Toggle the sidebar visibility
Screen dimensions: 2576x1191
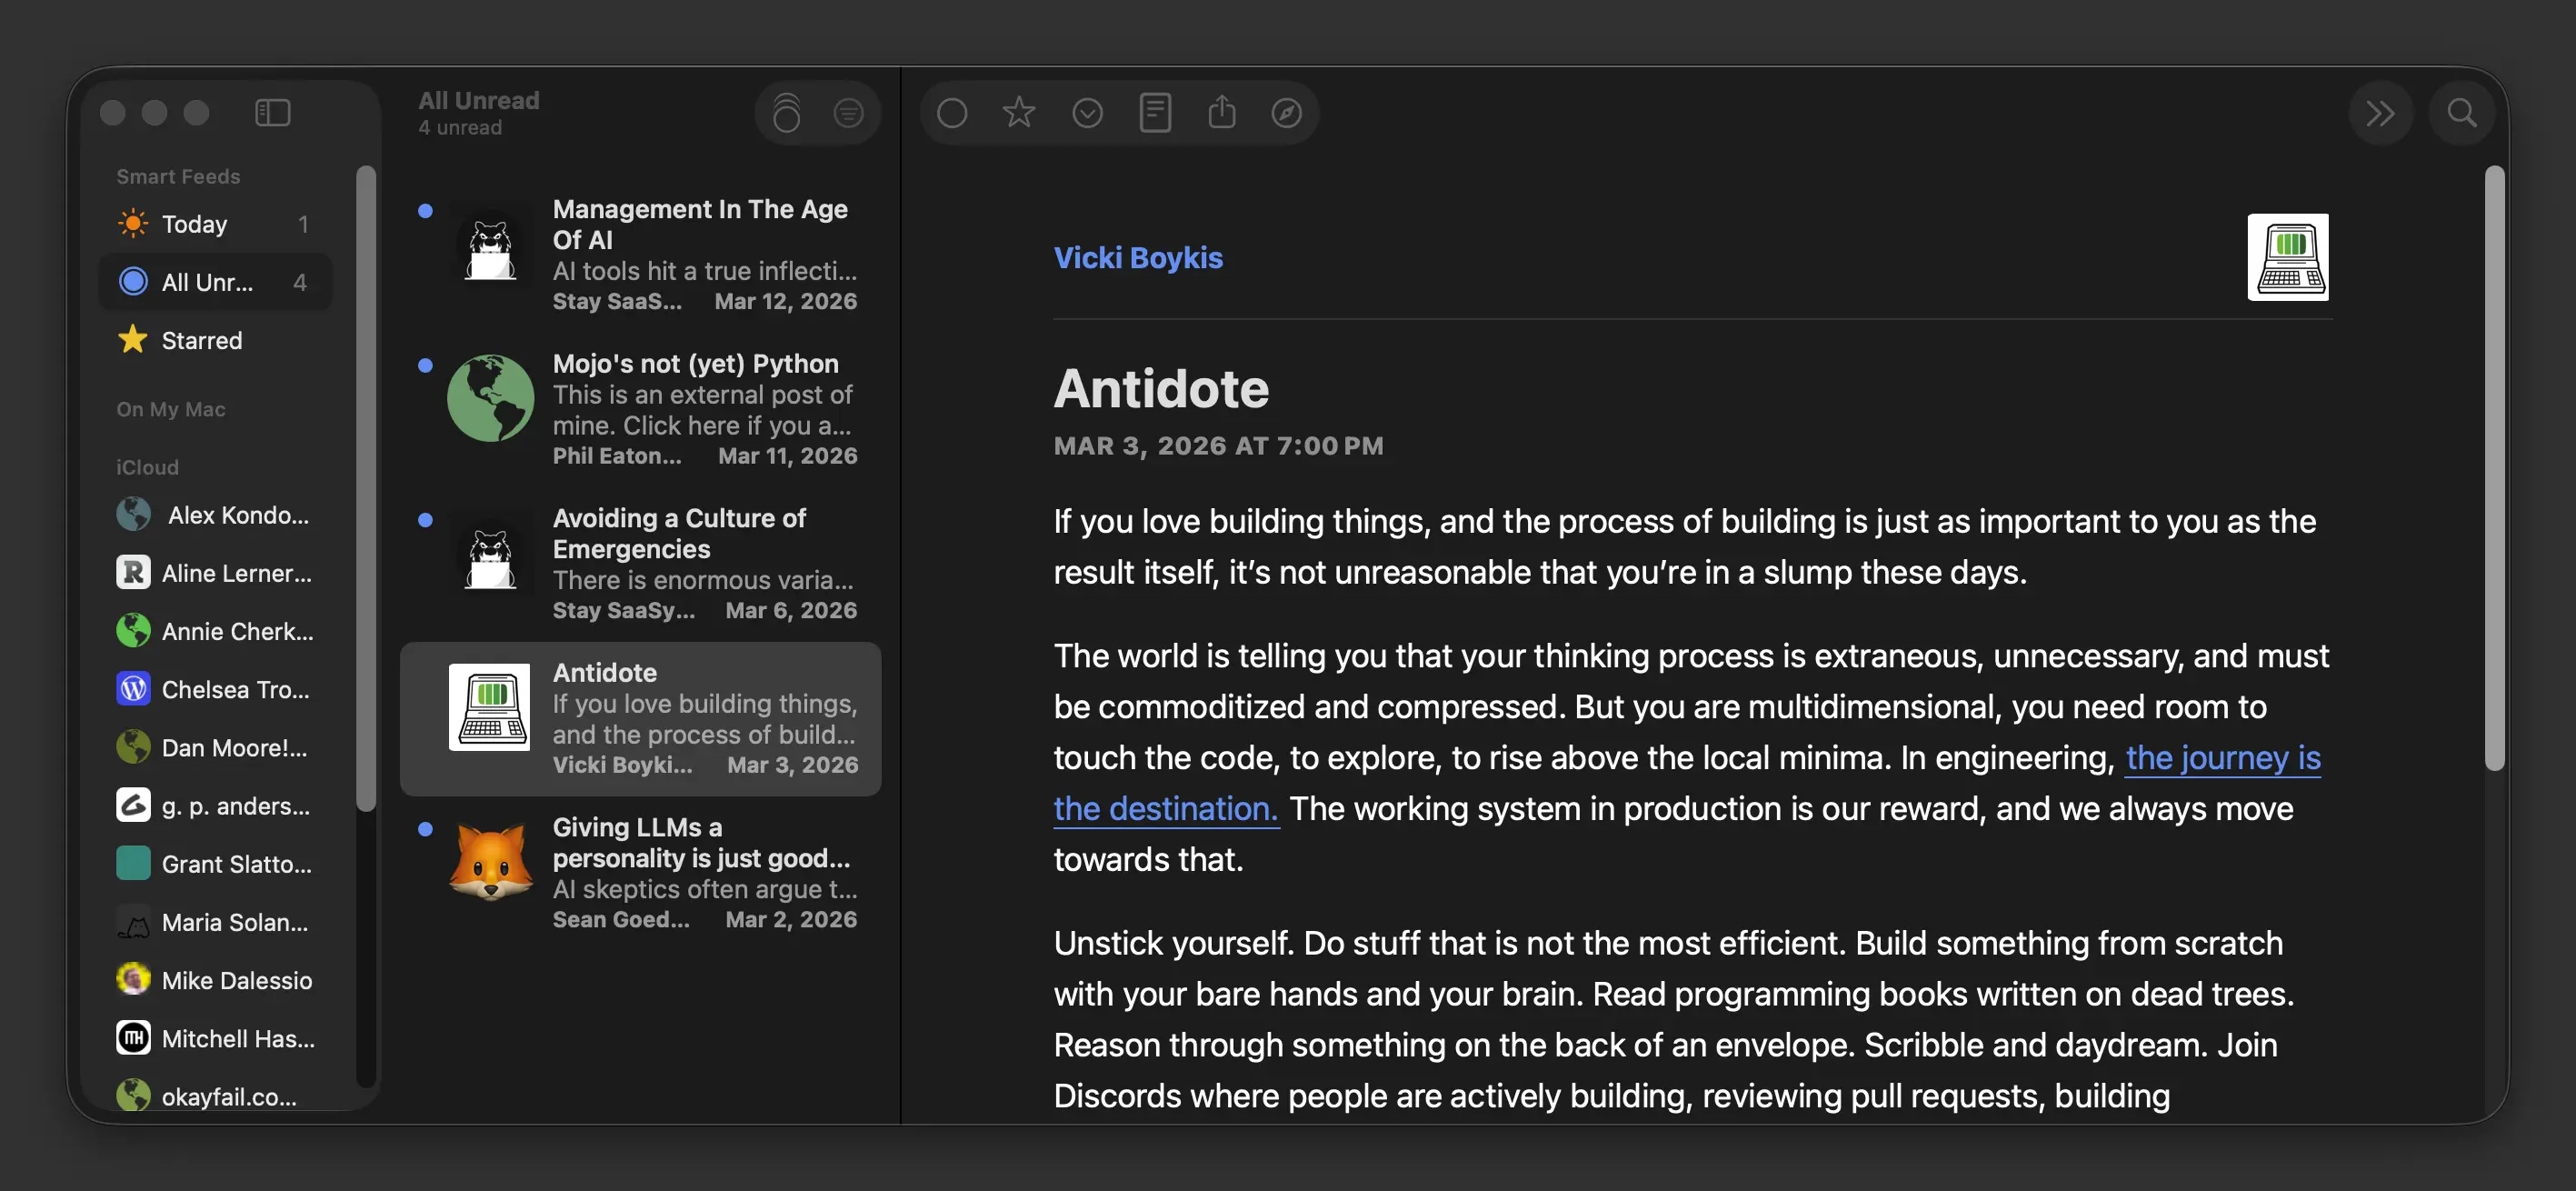click(272, 112)
